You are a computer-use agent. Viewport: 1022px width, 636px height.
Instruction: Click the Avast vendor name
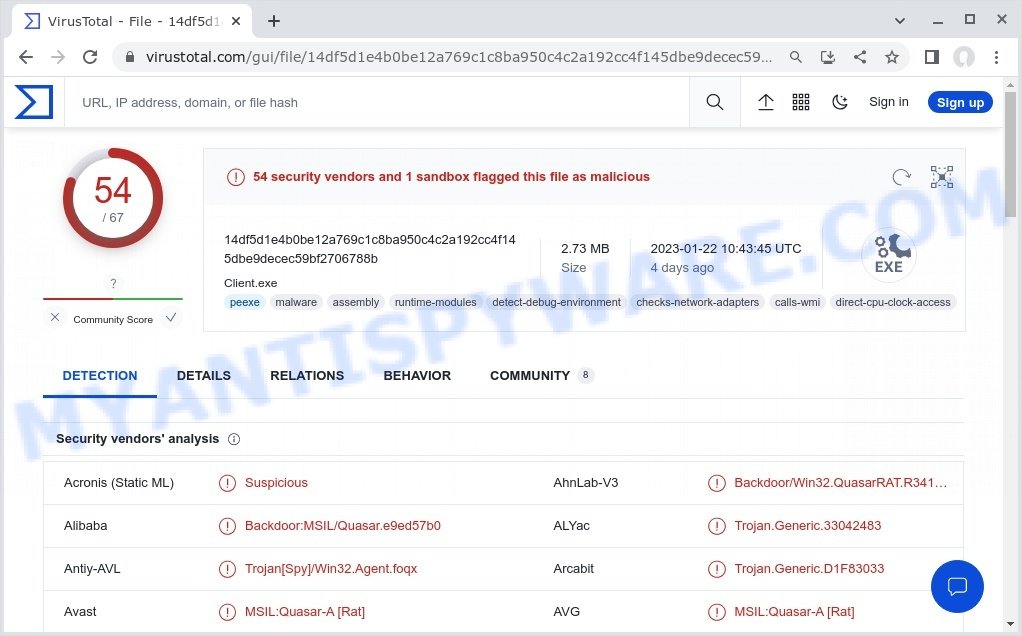[x=80, y=612]
